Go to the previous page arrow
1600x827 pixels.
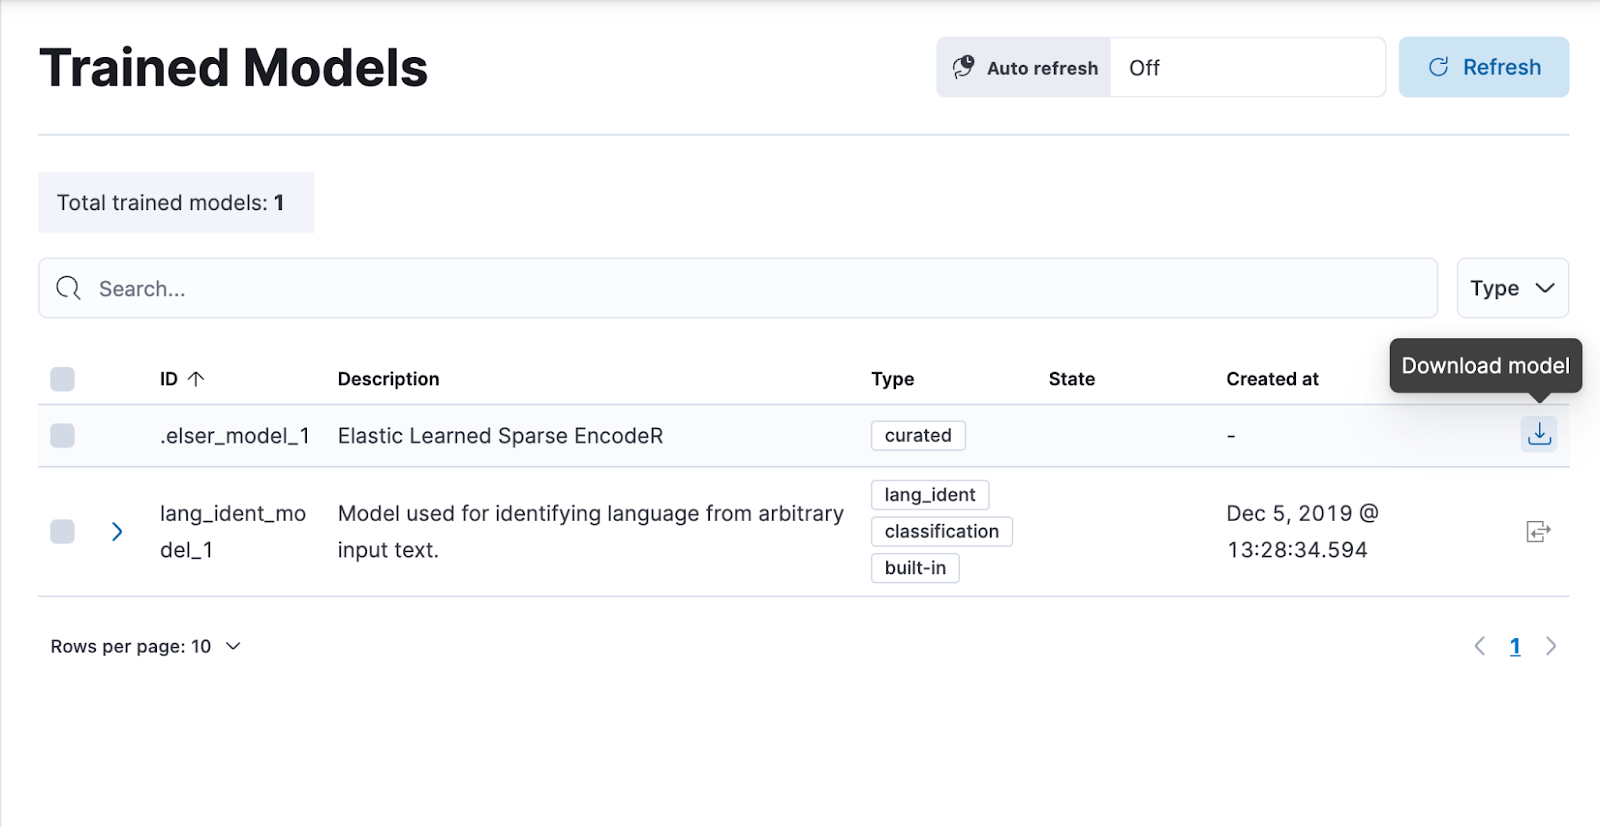(1480, 646)
